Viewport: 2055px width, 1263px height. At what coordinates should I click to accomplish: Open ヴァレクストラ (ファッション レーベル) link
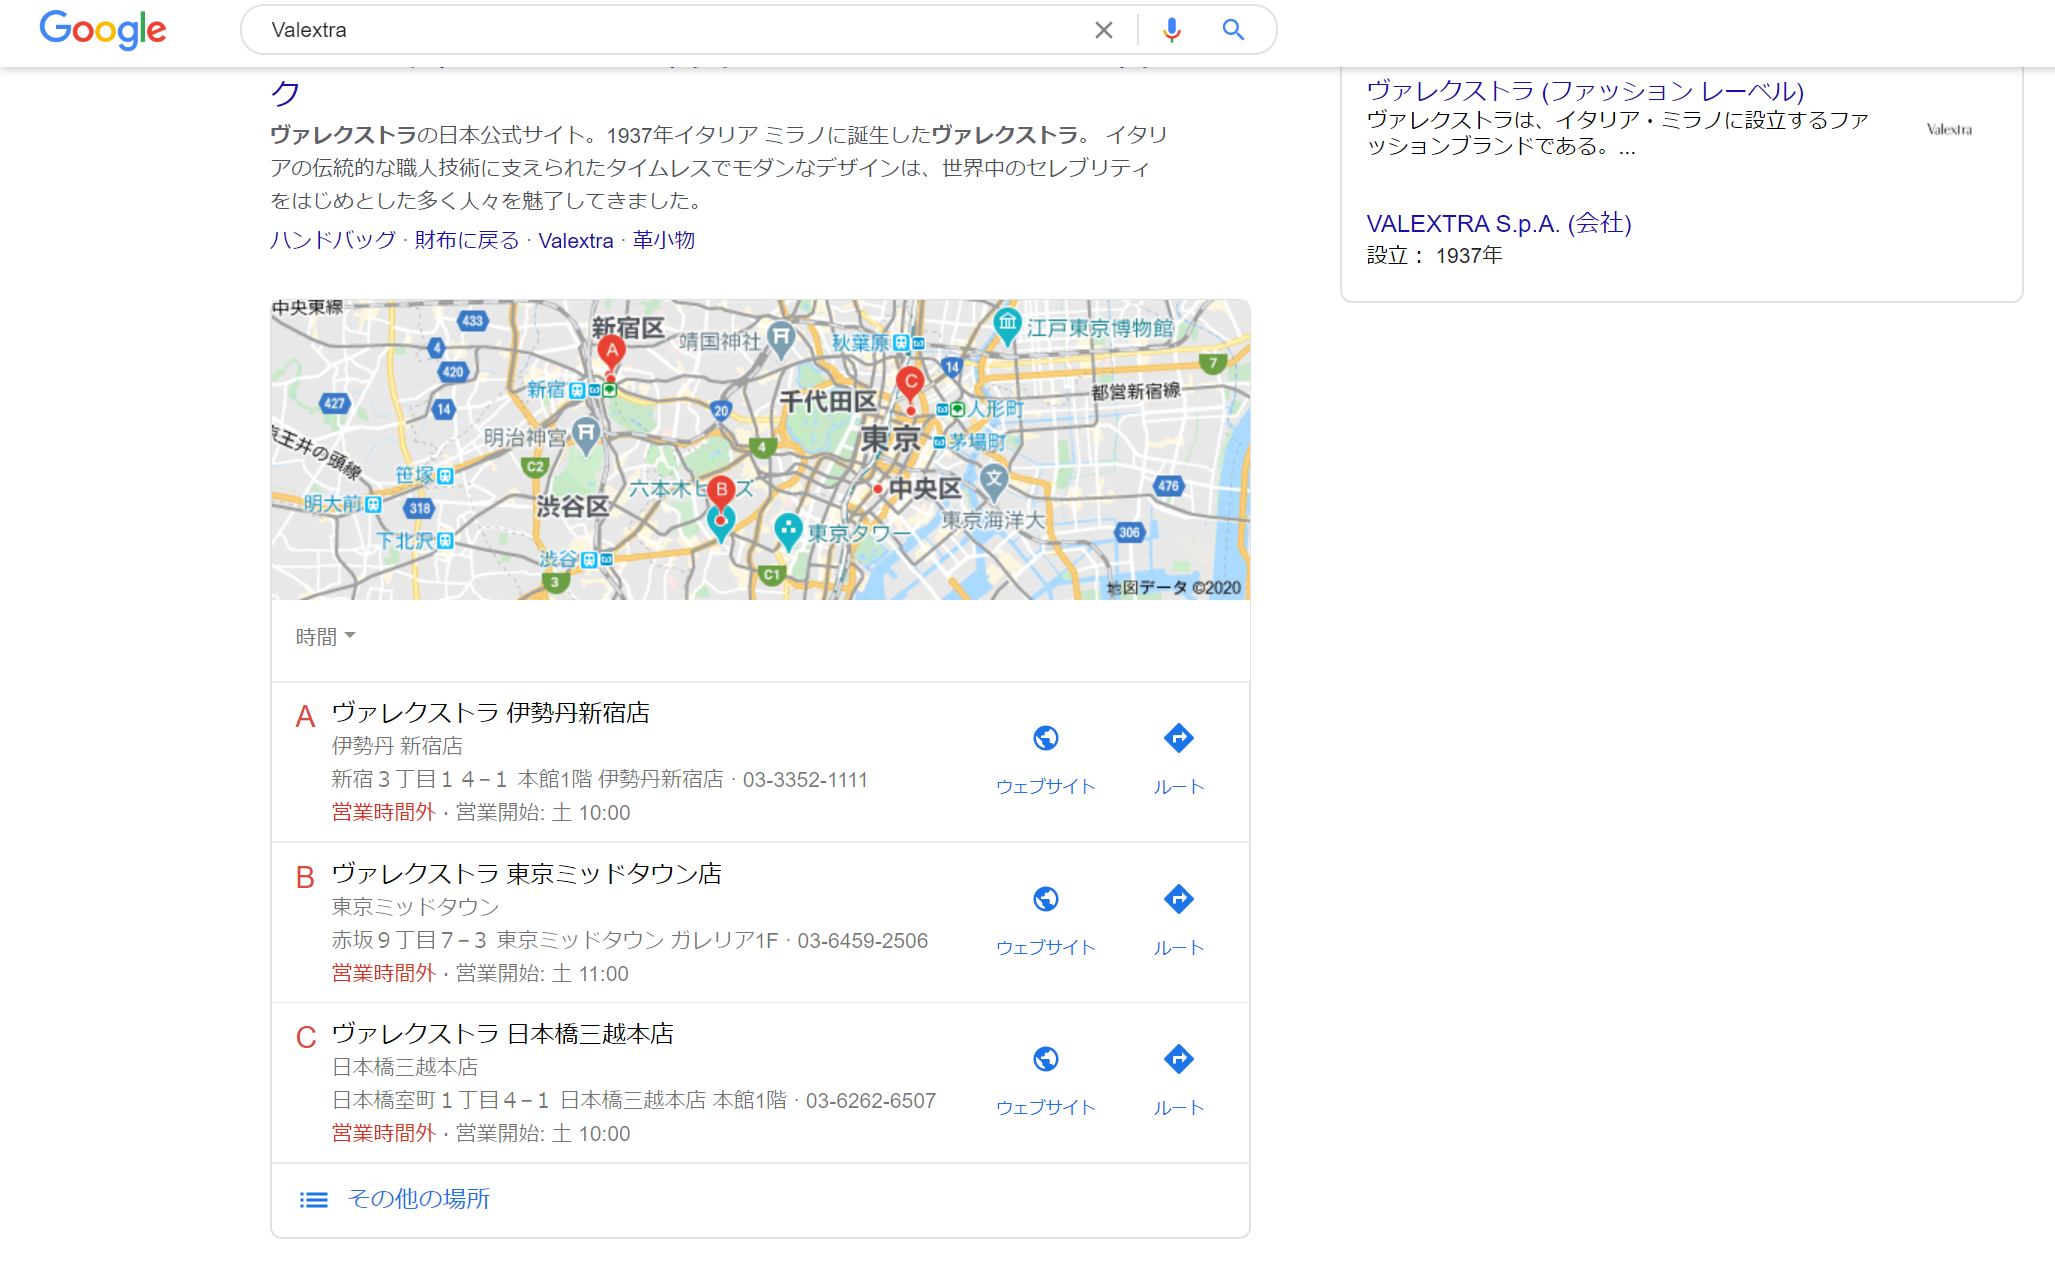[1585, 91]
